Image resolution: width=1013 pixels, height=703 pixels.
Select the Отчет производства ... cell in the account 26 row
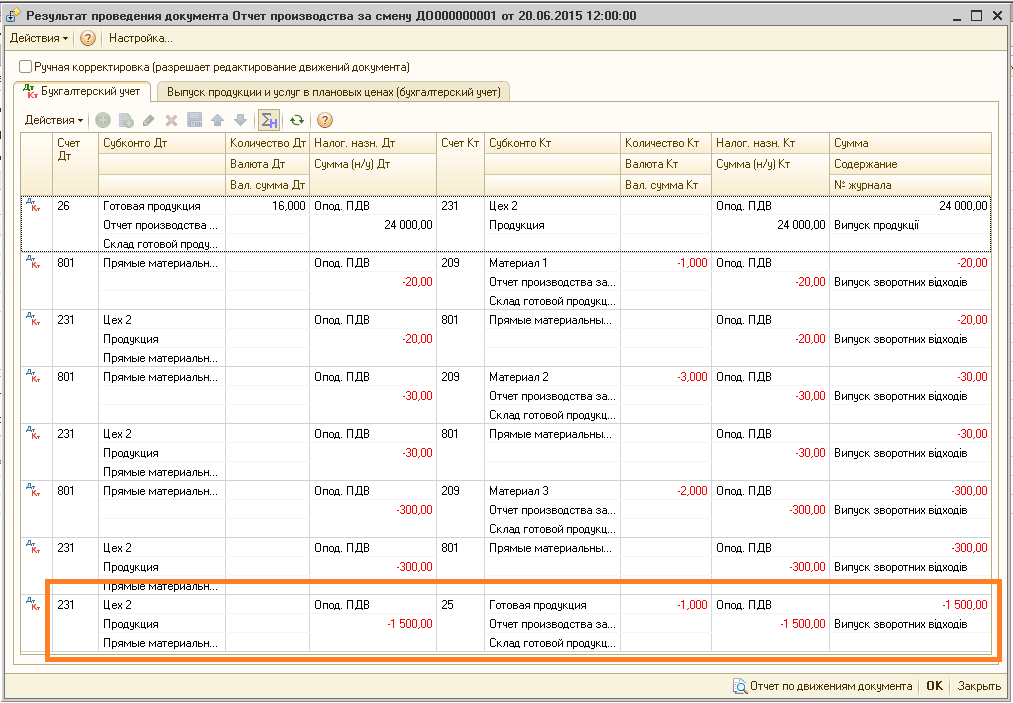162,226
